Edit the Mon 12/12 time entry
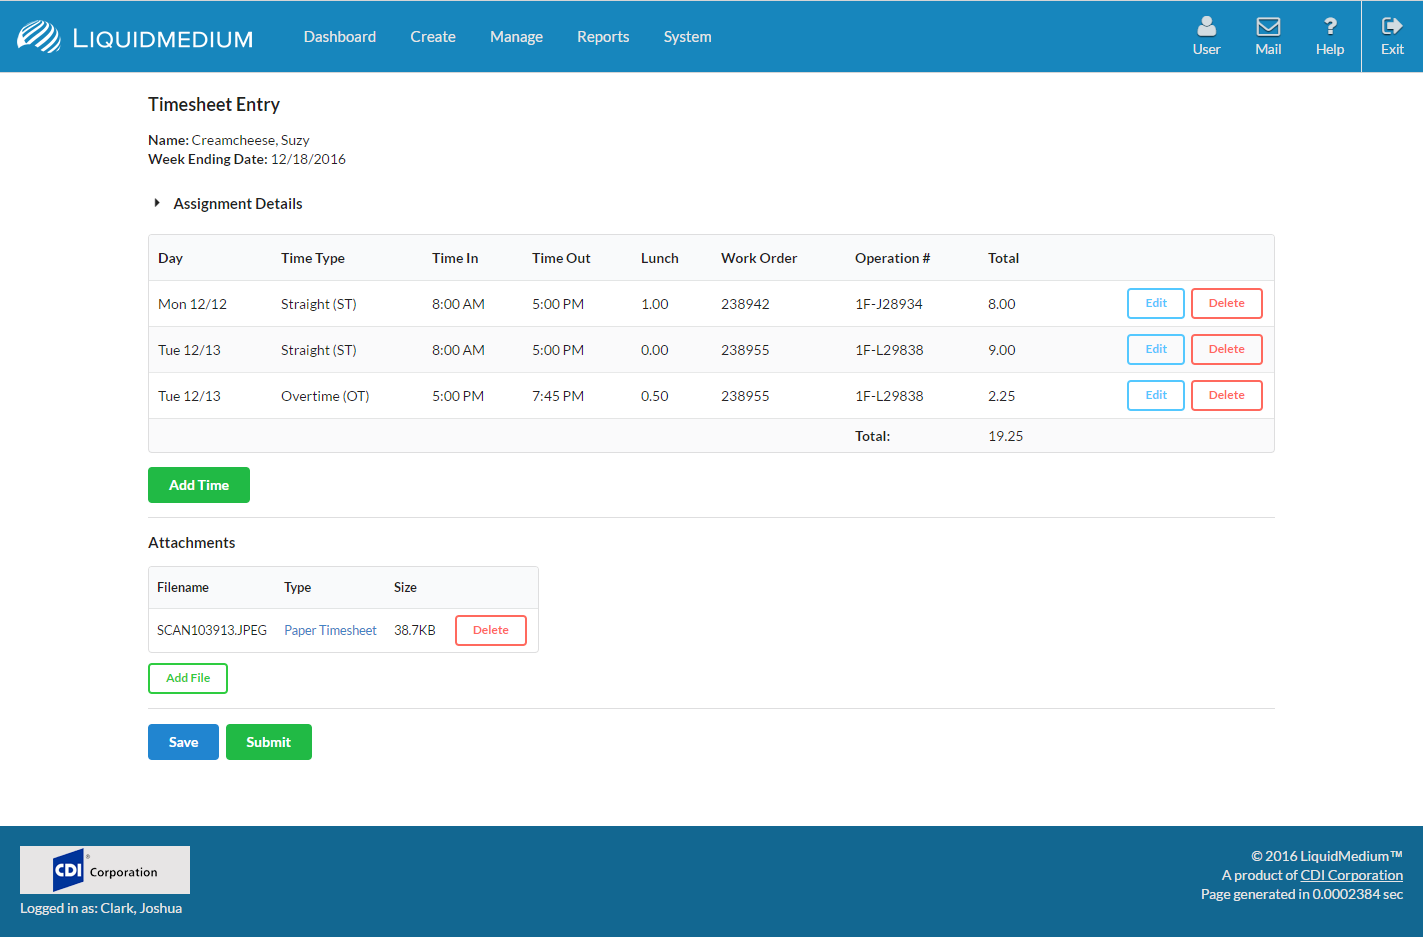The width and height of the screenshot is (1423, 937). pyautogui.click(x=1155, y=303)
